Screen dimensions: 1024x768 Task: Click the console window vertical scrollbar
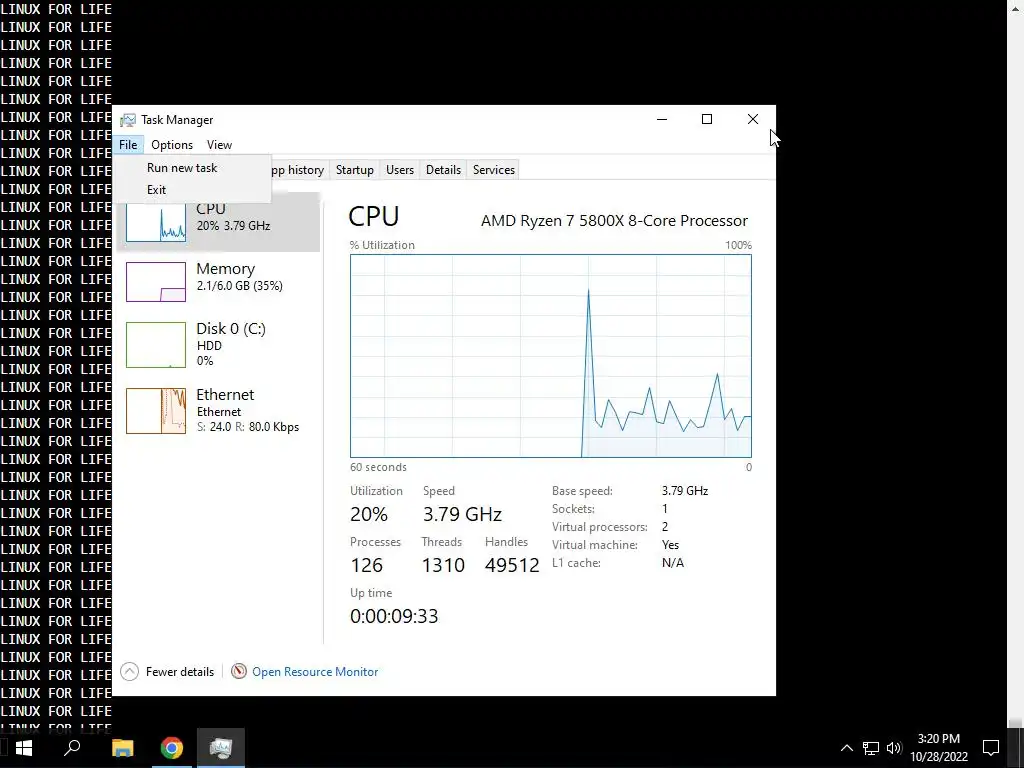pyautogui.click(x=1015, y=364)
